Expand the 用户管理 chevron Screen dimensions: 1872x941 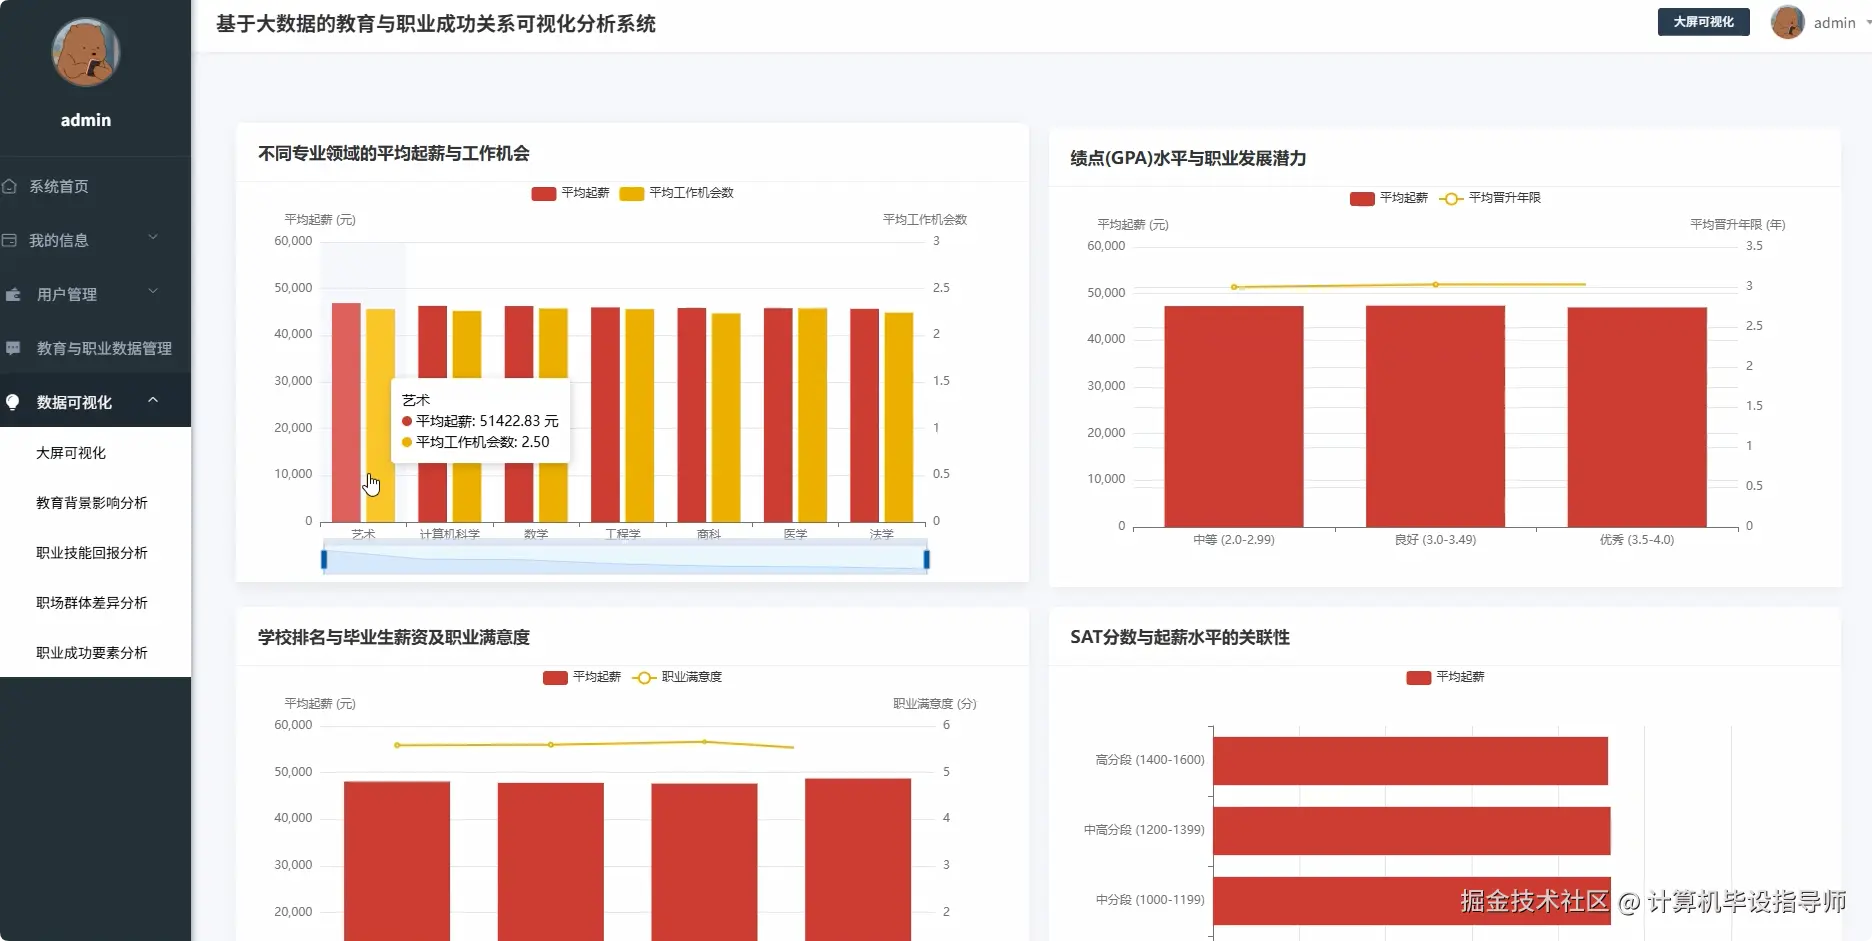(x=153, y=292)
